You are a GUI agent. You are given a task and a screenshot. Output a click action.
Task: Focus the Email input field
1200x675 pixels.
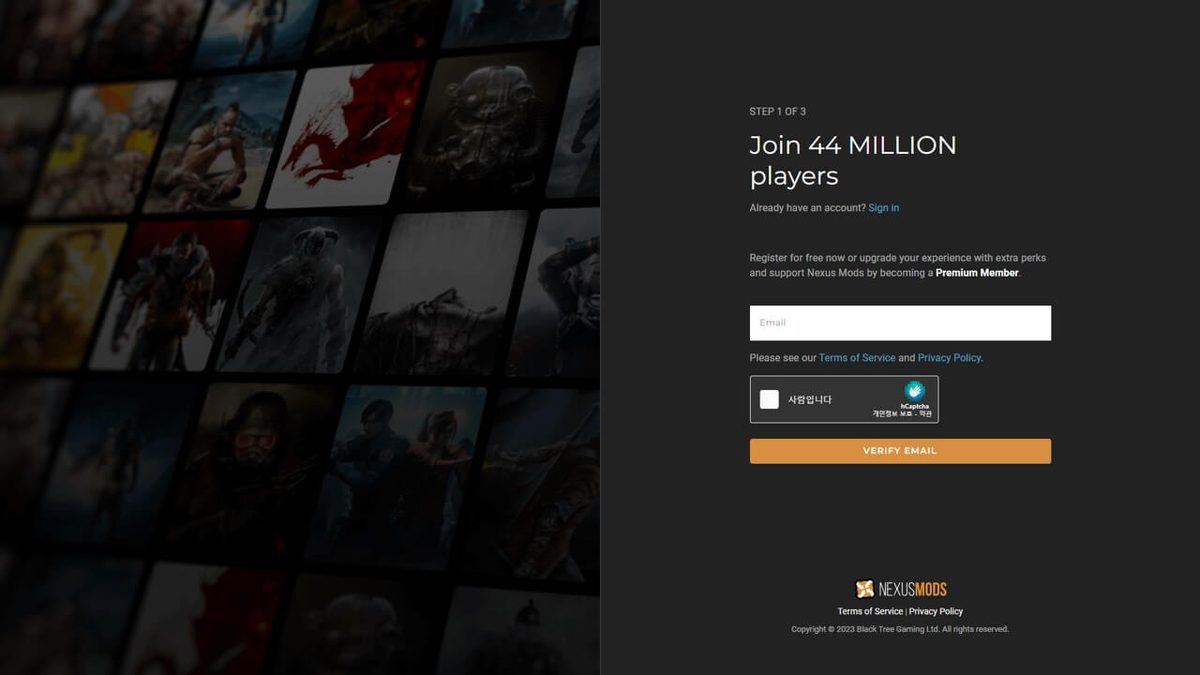900,323
